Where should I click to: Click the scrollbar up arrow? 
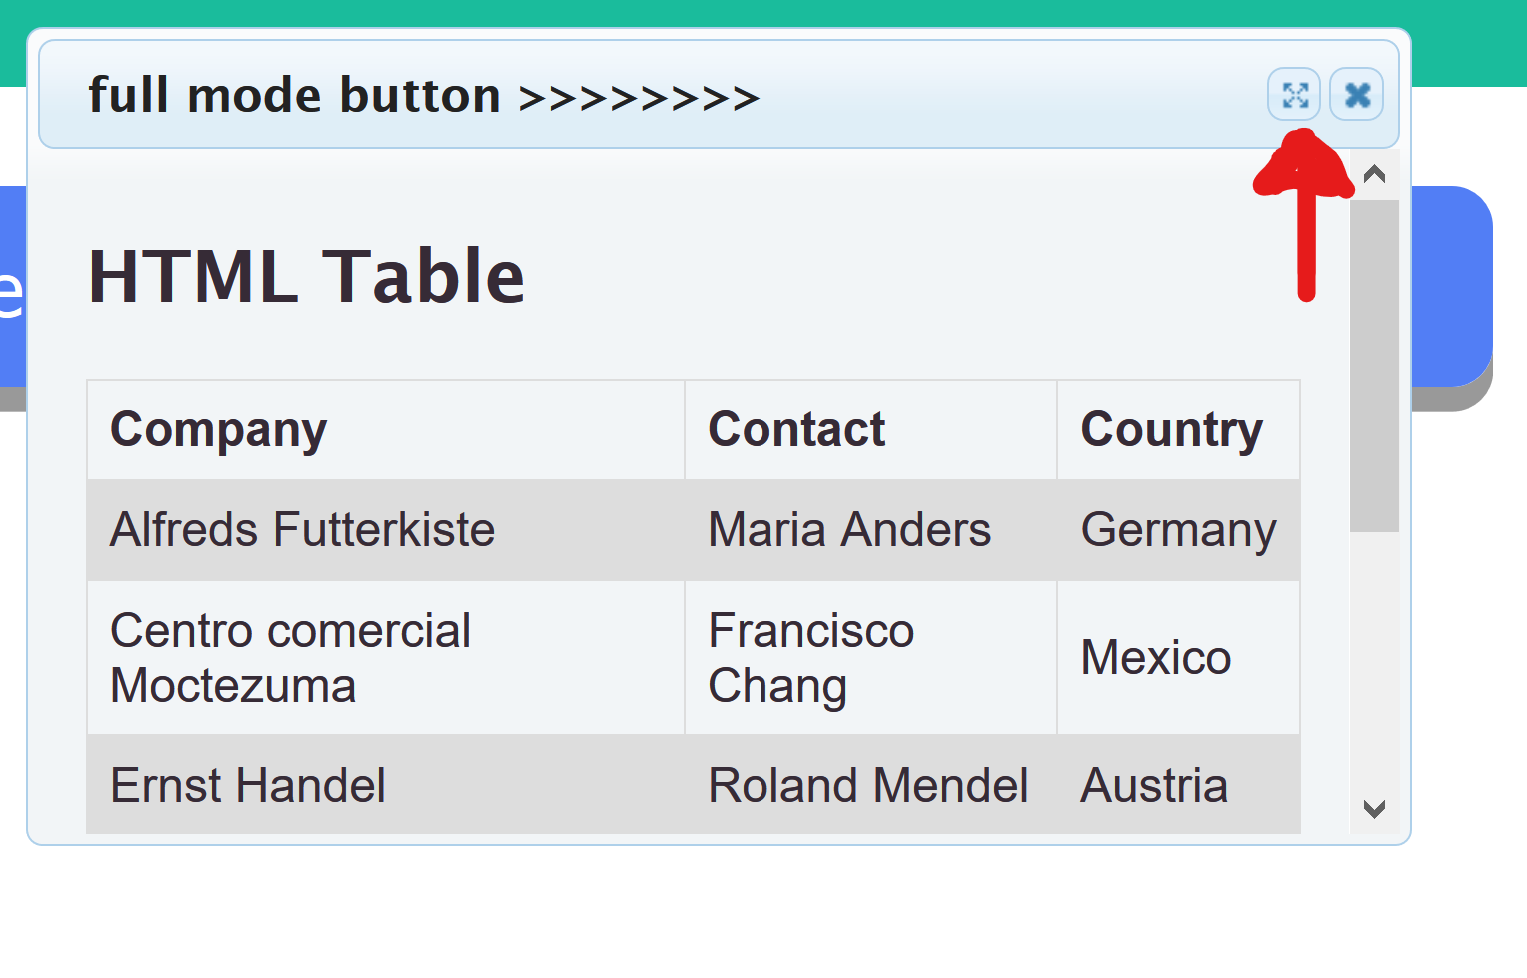1374,175
